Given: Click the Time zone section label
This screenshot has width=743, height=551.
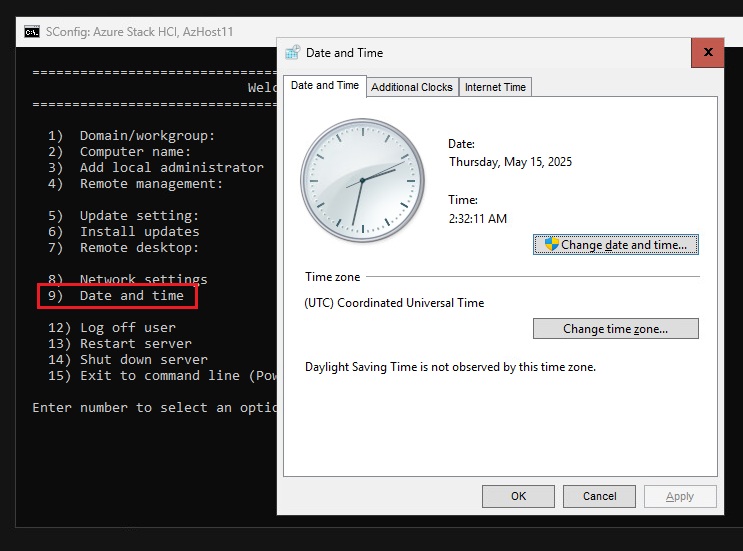Looking at the screenshot, I should click(333, 277).
